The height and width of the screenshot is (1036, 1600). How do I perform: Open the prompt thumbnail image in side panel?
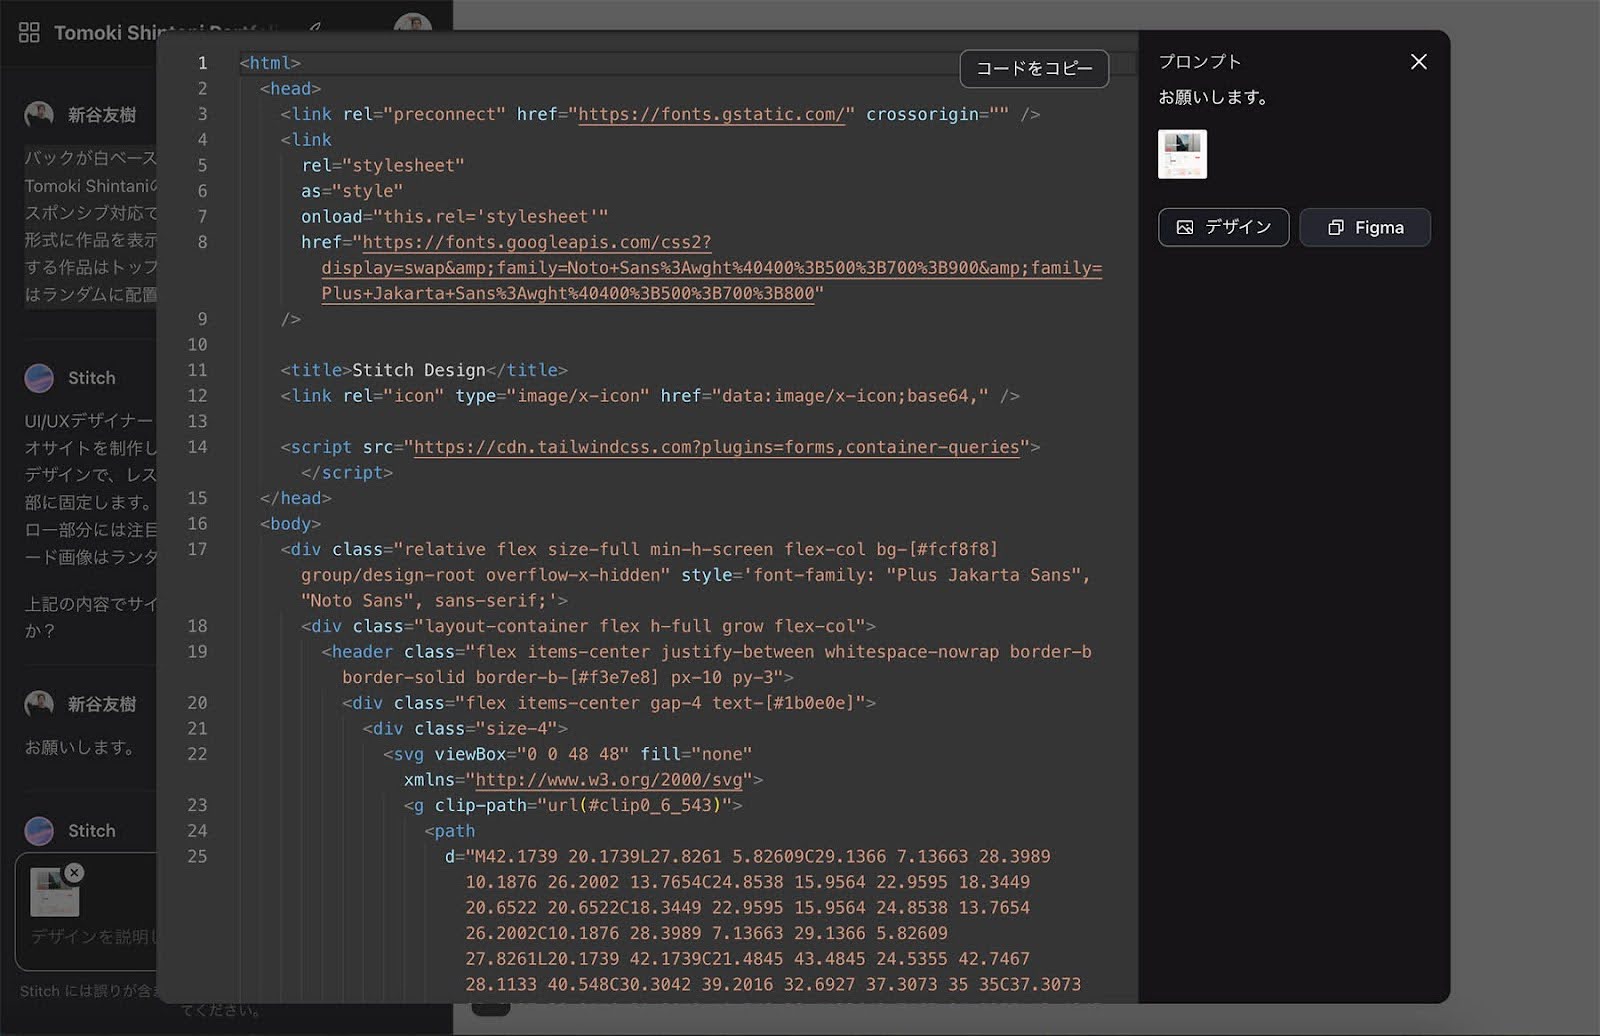[x=1182, y=155]
